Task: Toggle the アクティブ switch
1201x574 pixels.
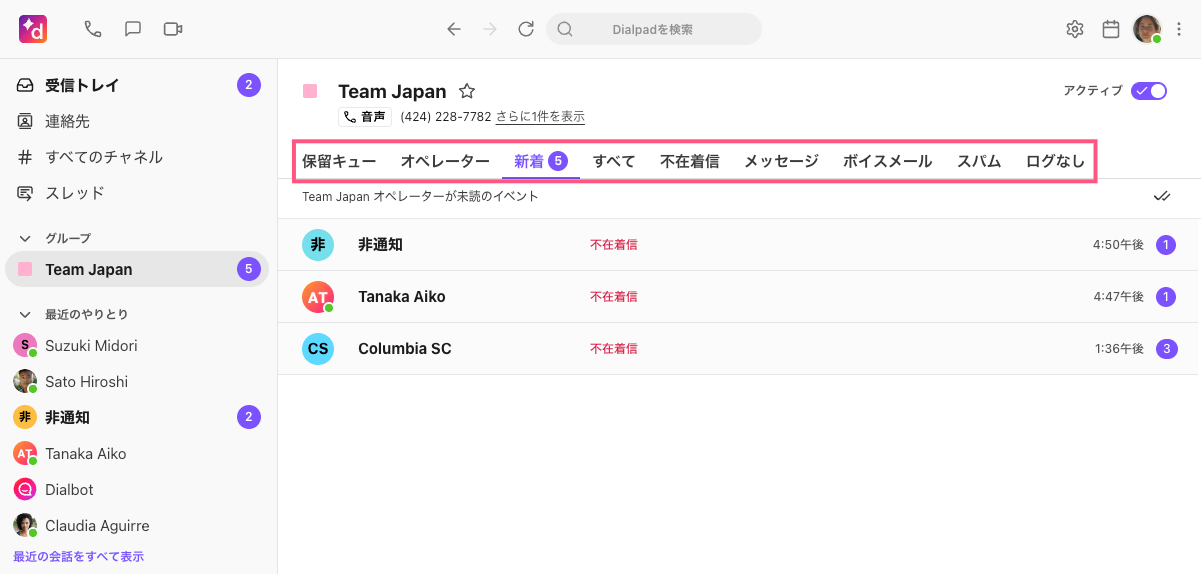Action: coord(1149,91)
